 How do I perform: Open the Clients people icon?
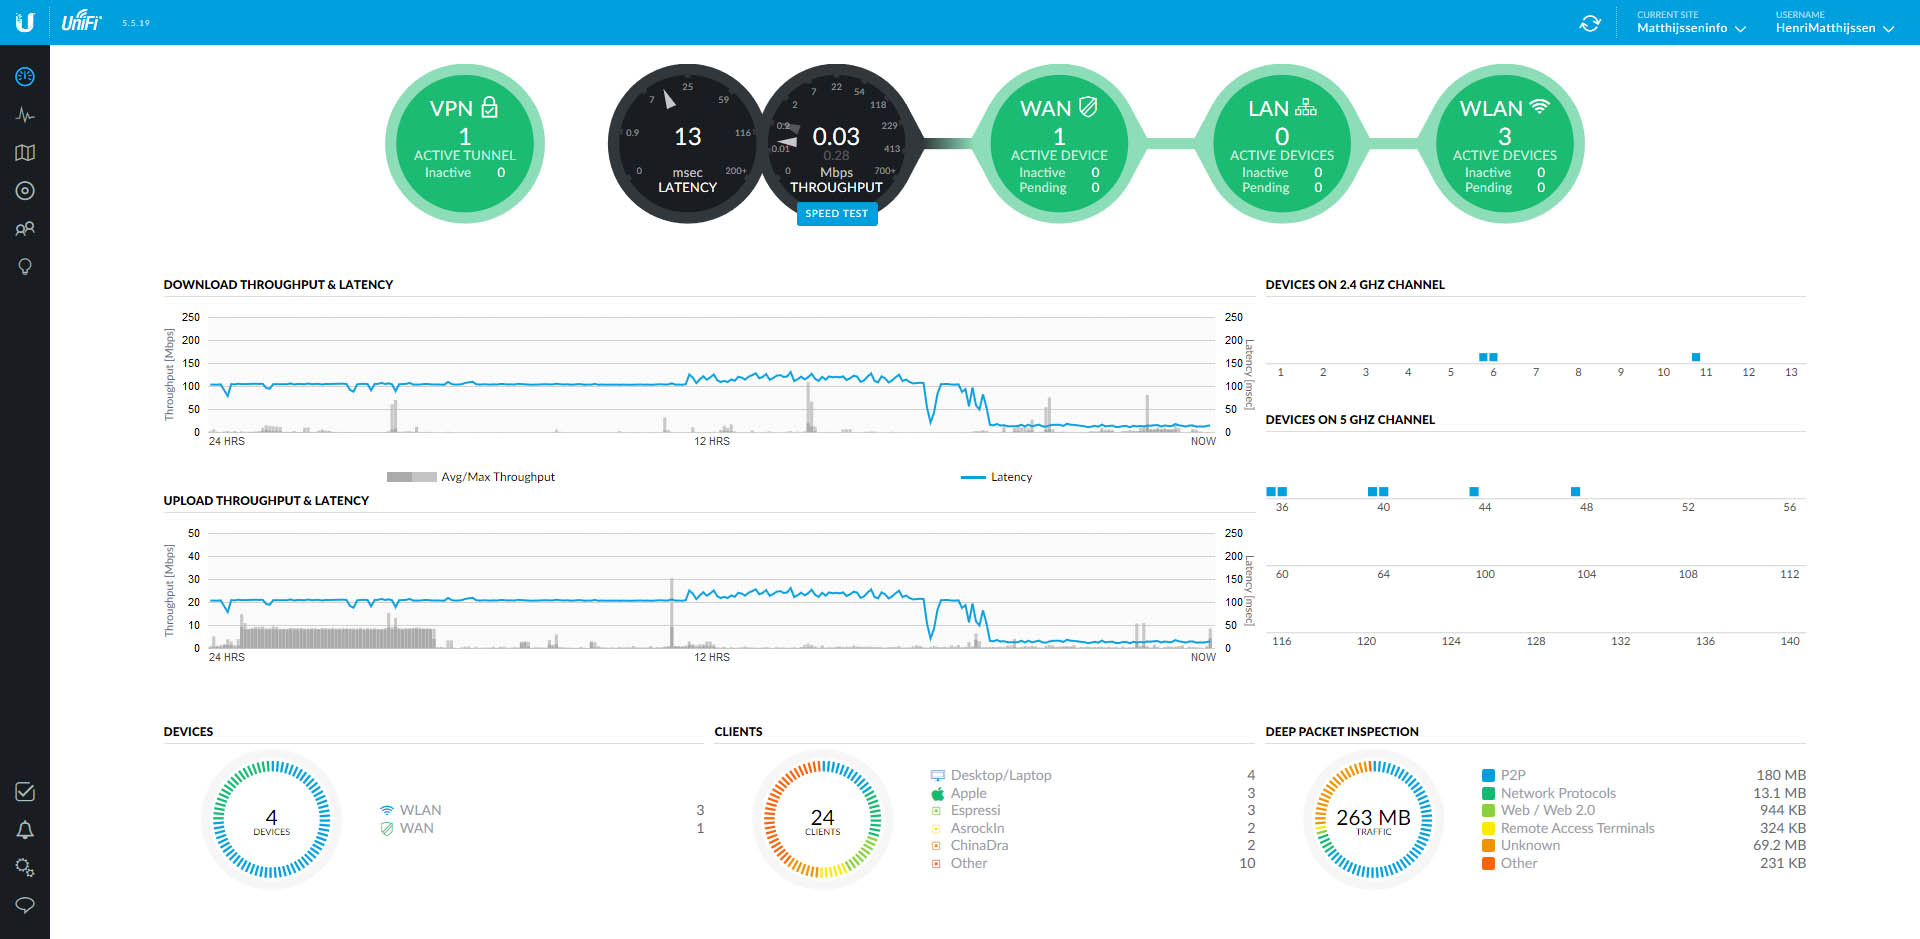25,229
